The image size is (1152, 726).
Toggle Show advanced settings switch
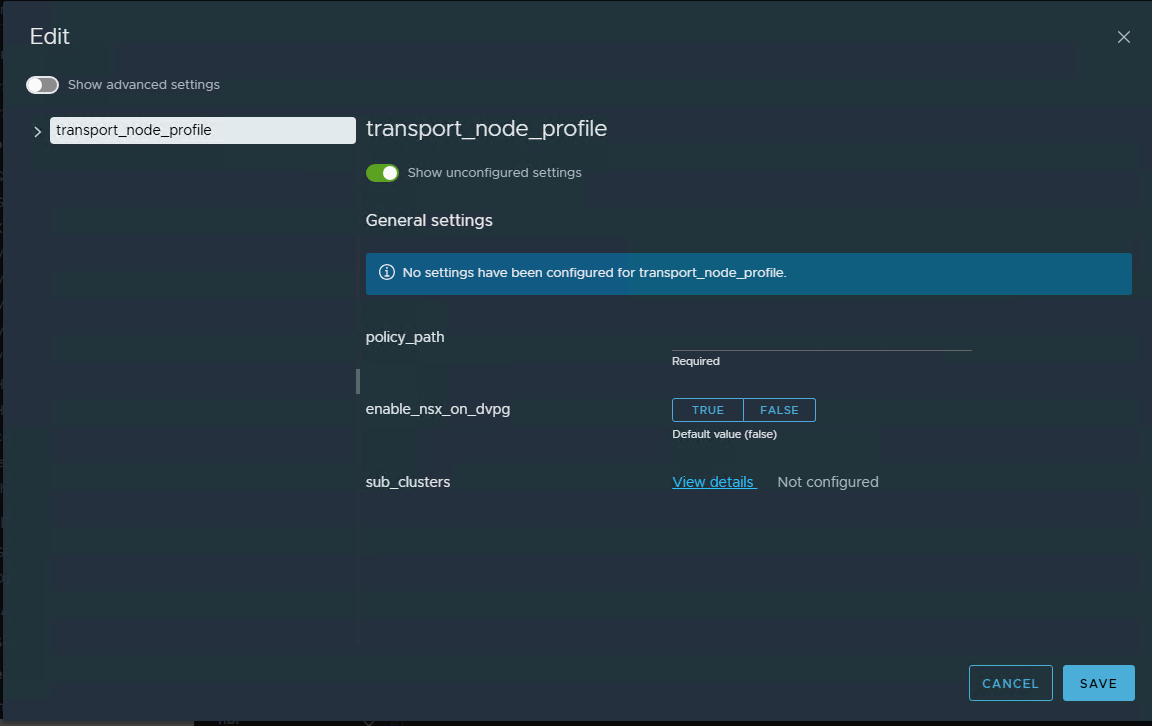tap(42, 85)
